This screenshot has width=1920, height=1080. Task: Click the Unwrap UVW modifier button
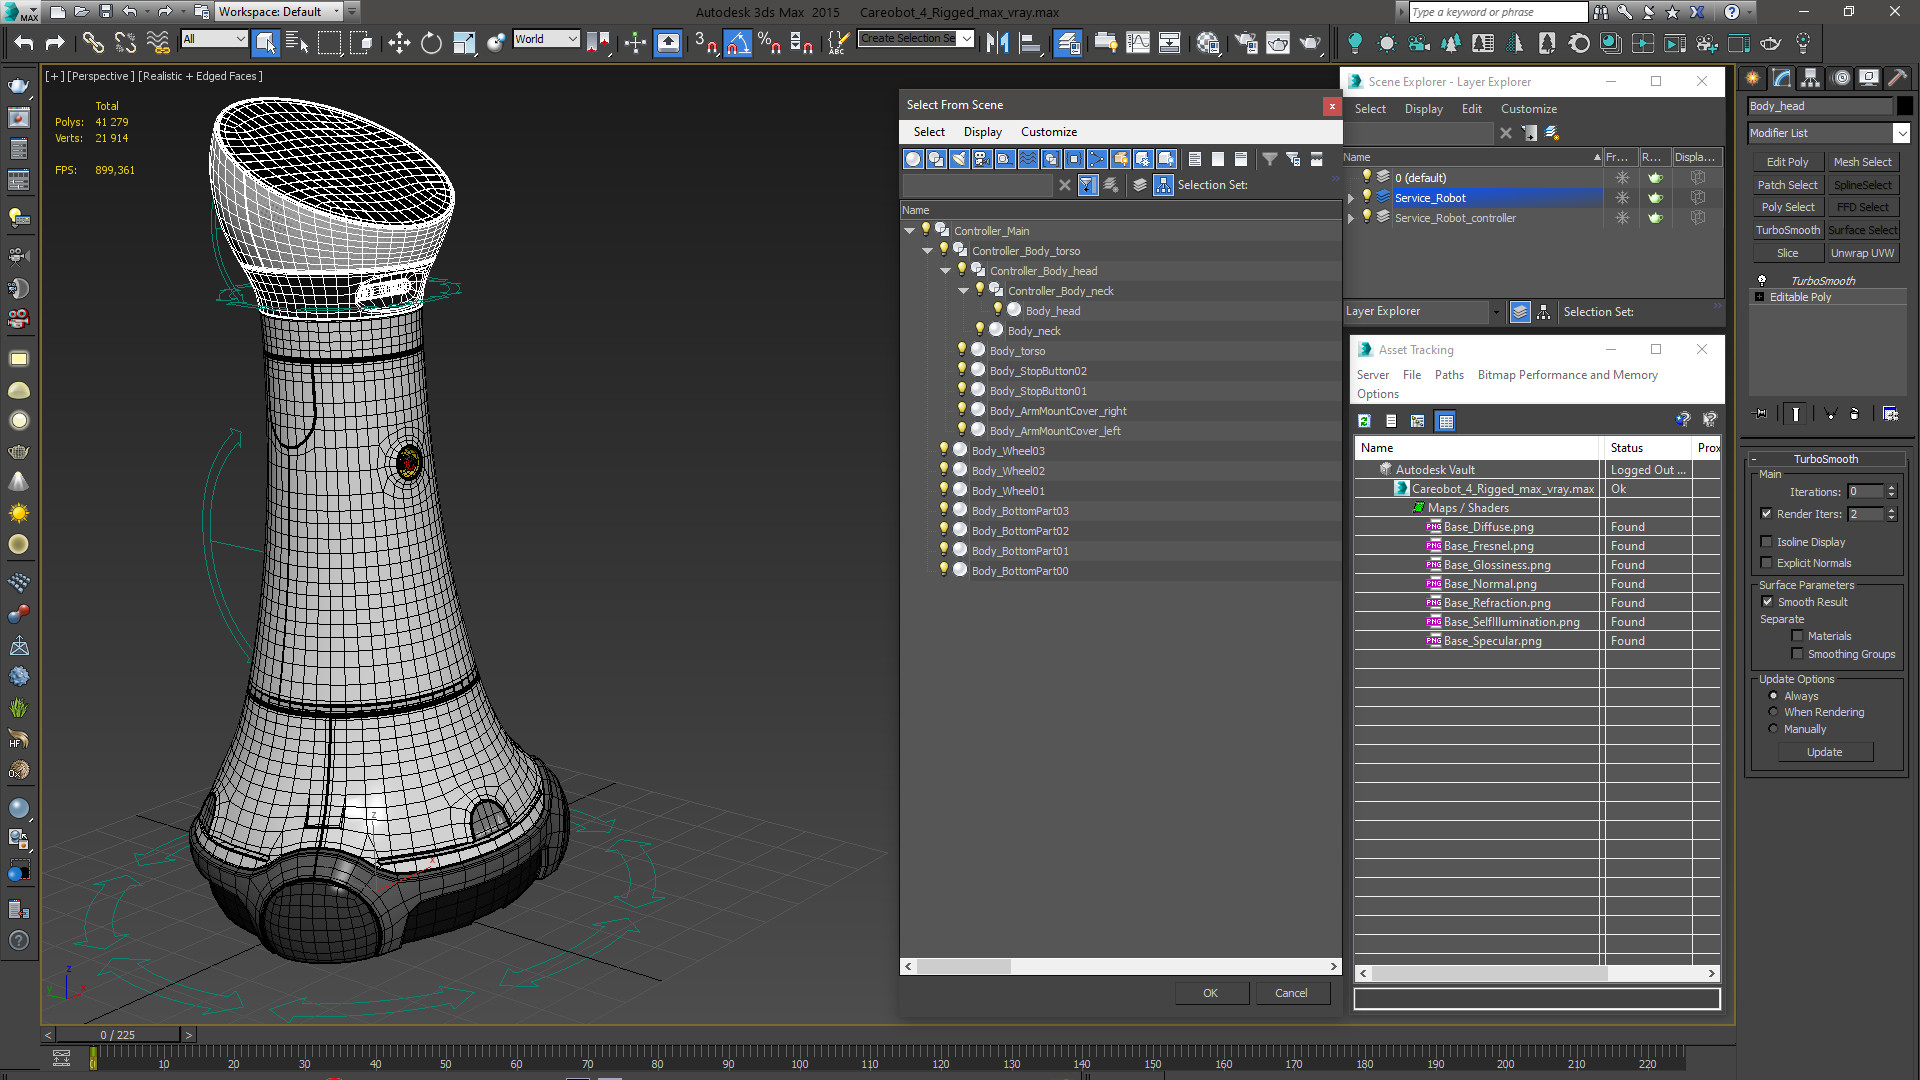pyautogui.click(x=1862, y=253)
